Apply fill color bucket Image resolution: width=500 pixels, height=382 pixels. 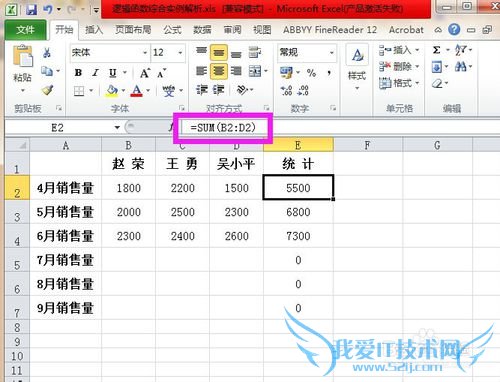(x=112, y=91)
